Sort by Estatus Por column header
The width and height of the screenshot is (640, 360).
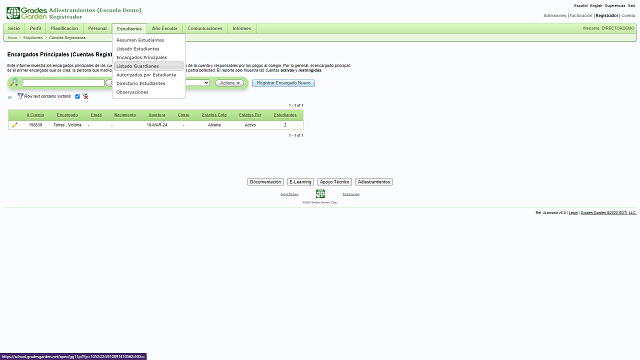(250, 115)
